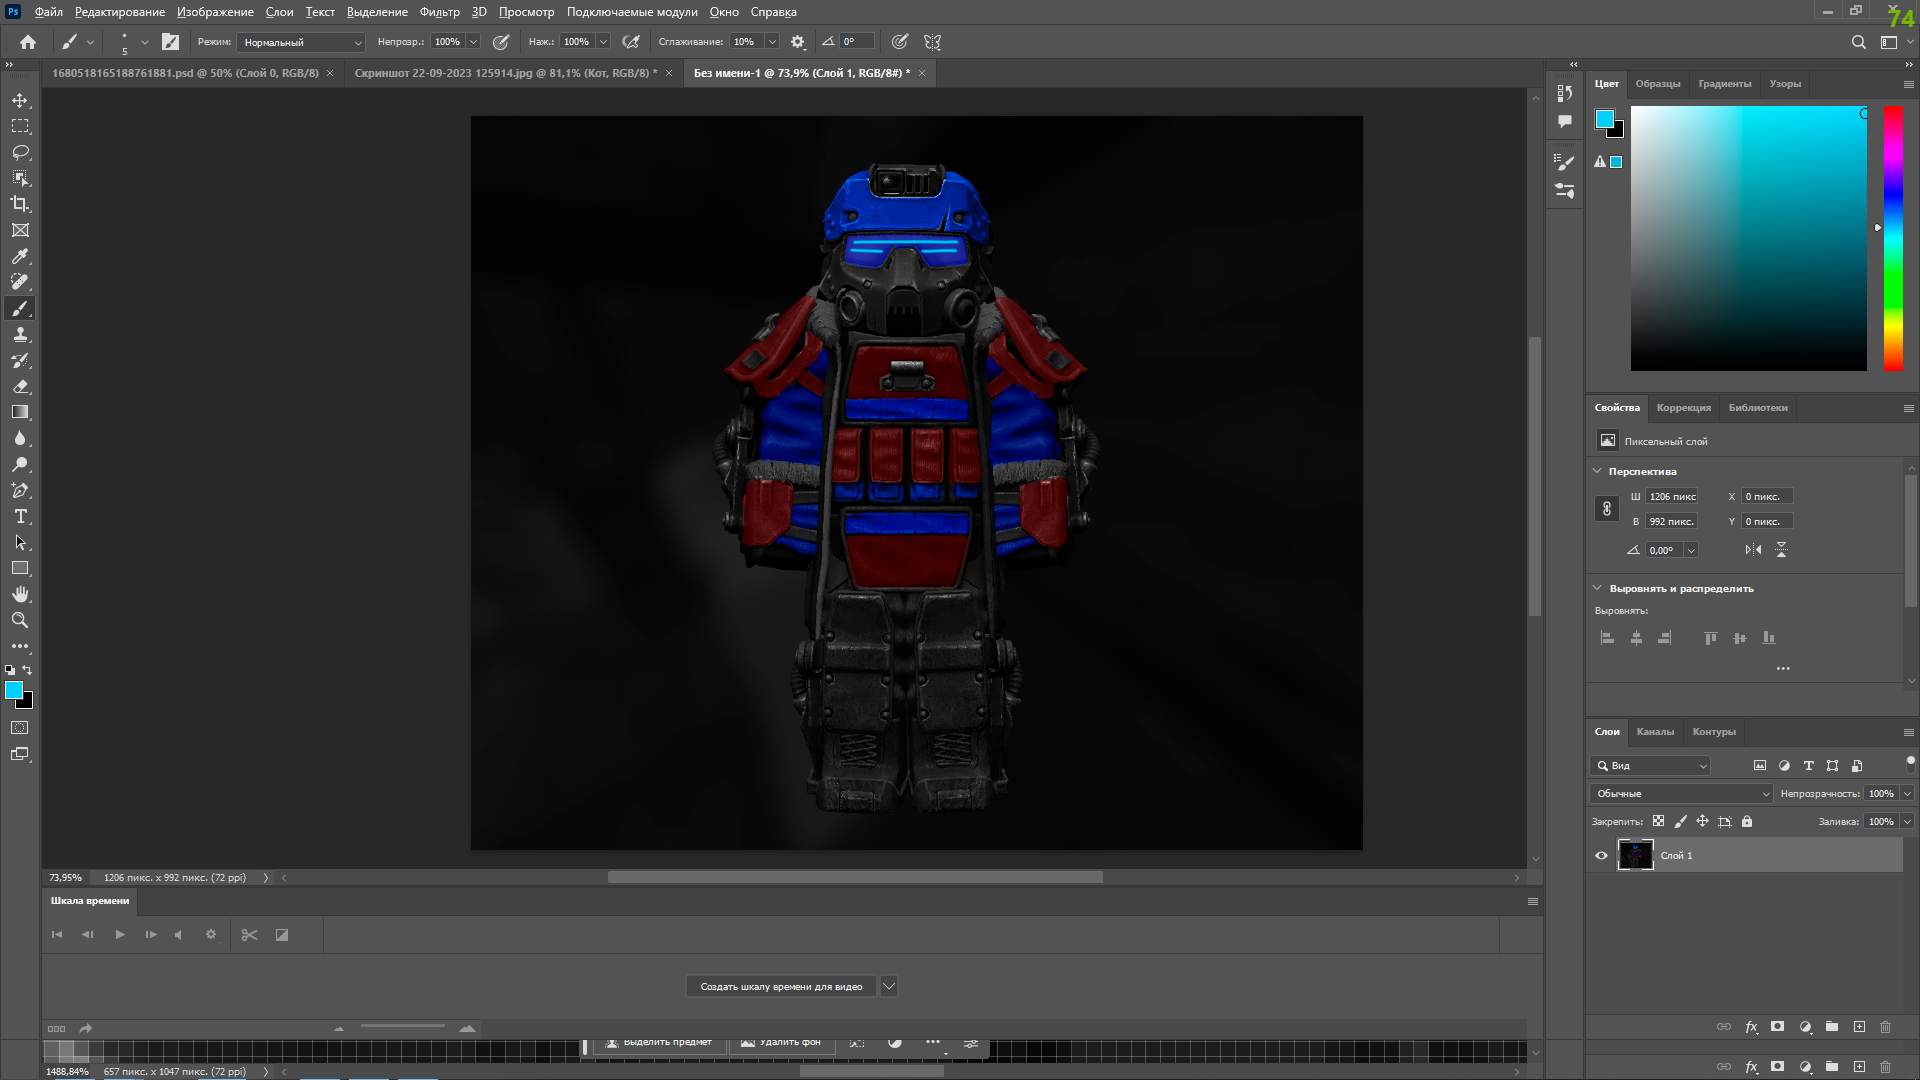Open the Выделение menu
1920x1080 pixels.
point(377,12)
